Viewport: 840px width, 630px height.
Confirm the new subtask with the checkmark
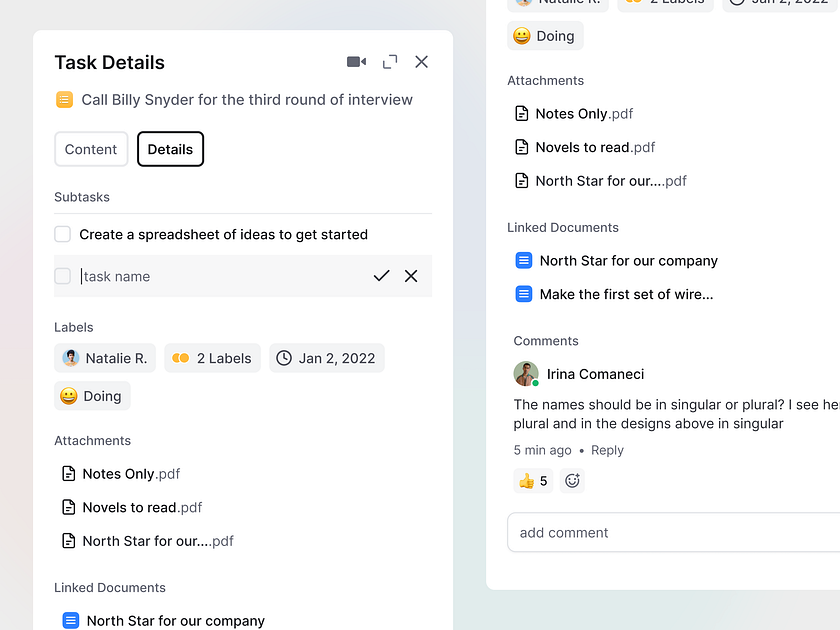(x=381, y=275)
